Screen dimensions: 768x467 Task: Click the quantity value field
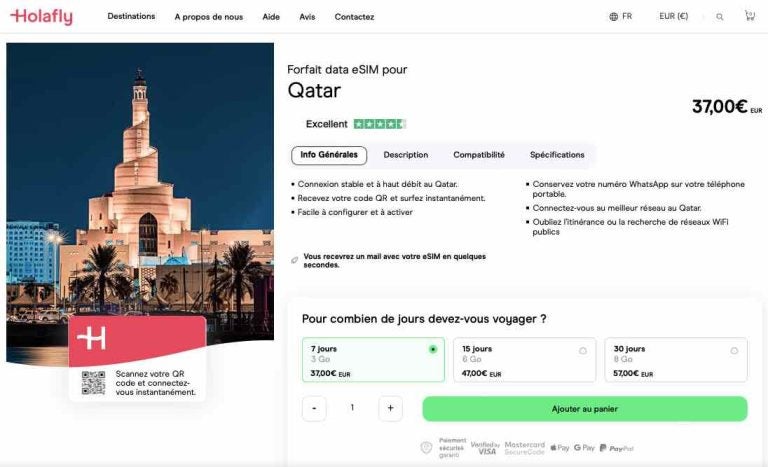click(x=352, y=408)
